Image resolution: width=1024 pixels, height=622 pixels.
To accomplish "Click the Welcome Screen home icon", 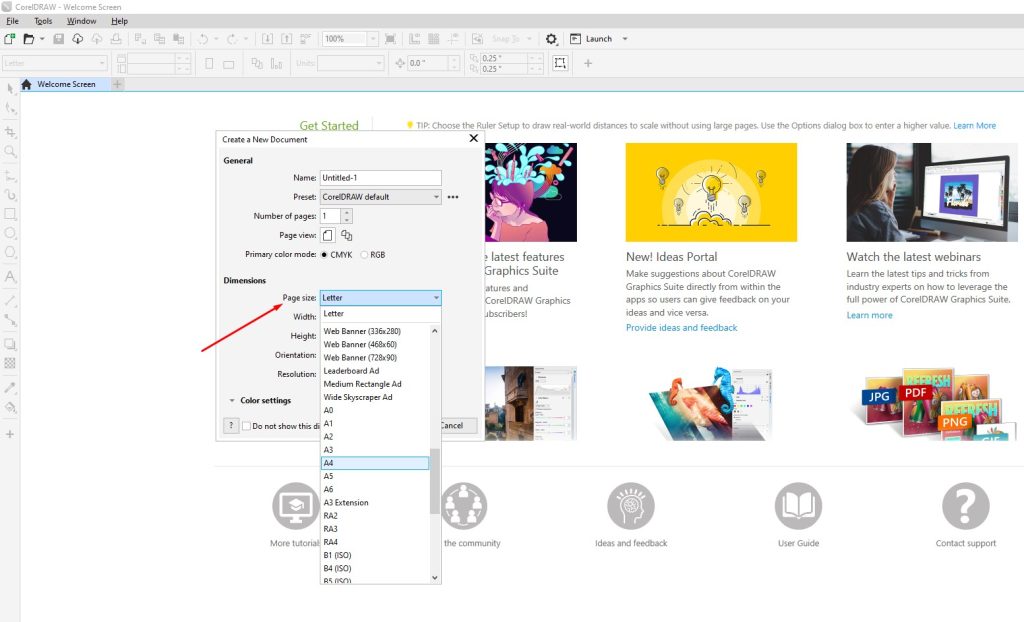I will 26,84.
